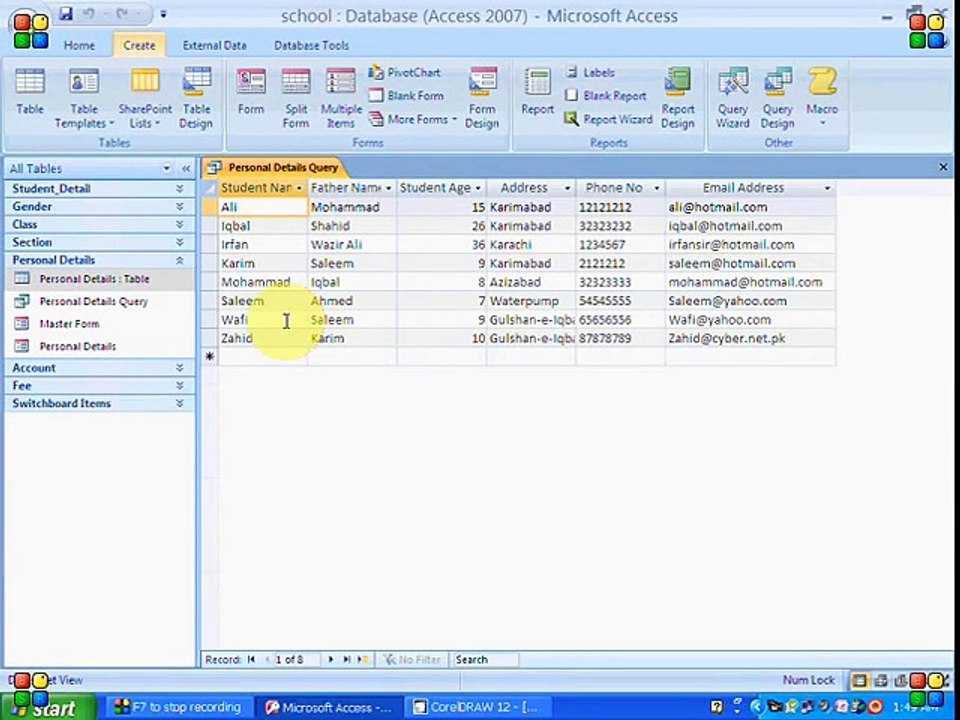Select the 'Wazir Ali' father name cell

point(352,245)
